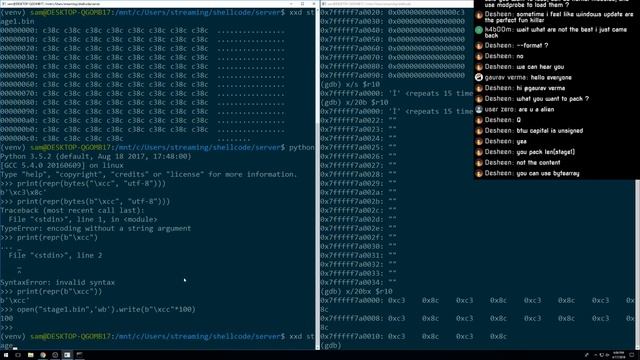The width and height of the screenshot is (640, 360).
Task: Click the 'TypeError: encoding without a string argument' line
Action: click(96, 228)
